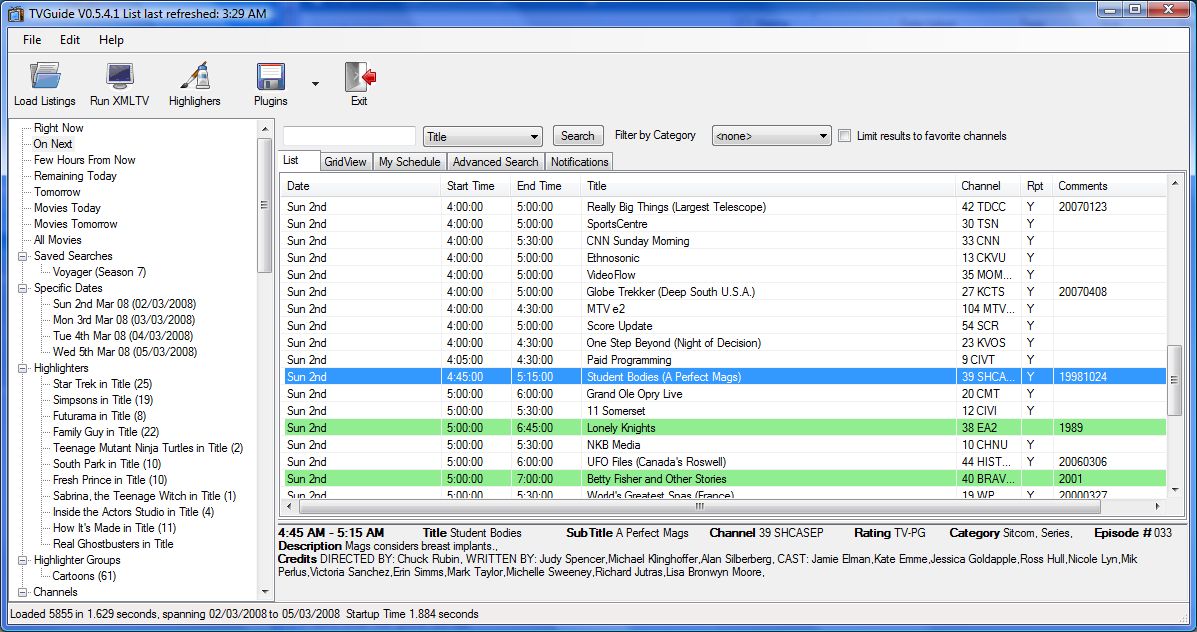Click the tree panel scroll up arrow

tap(265, 129)
